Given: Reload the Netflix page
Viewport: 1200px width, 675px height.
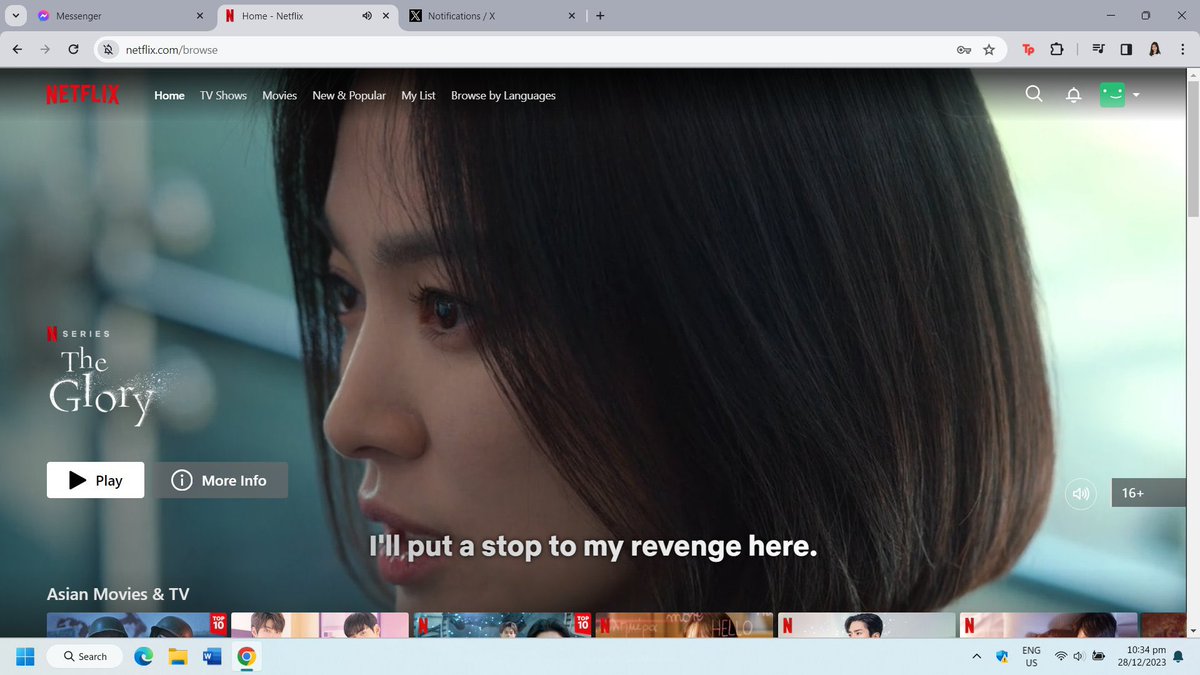Looking at the screenshot, I should [x=73, y=49].
